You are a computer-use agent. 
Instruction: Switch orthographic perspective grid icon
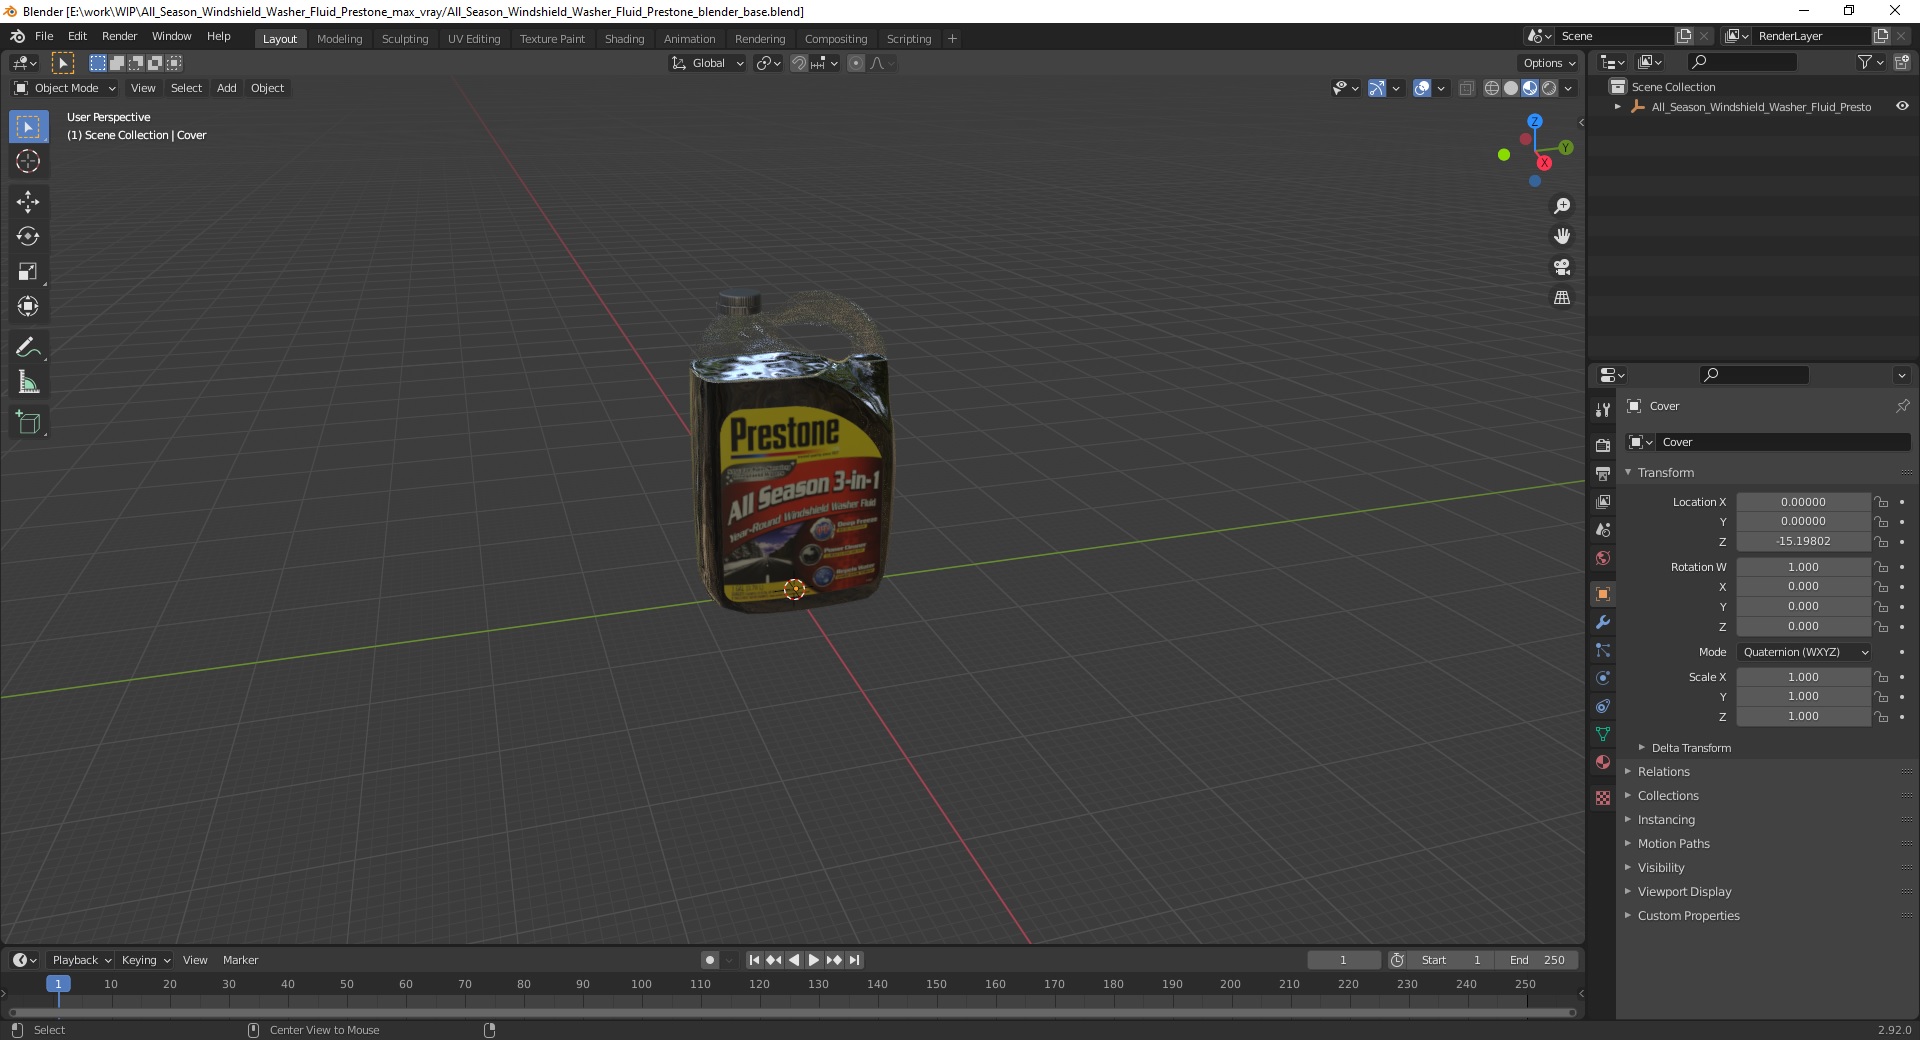tap(1561, 298)
